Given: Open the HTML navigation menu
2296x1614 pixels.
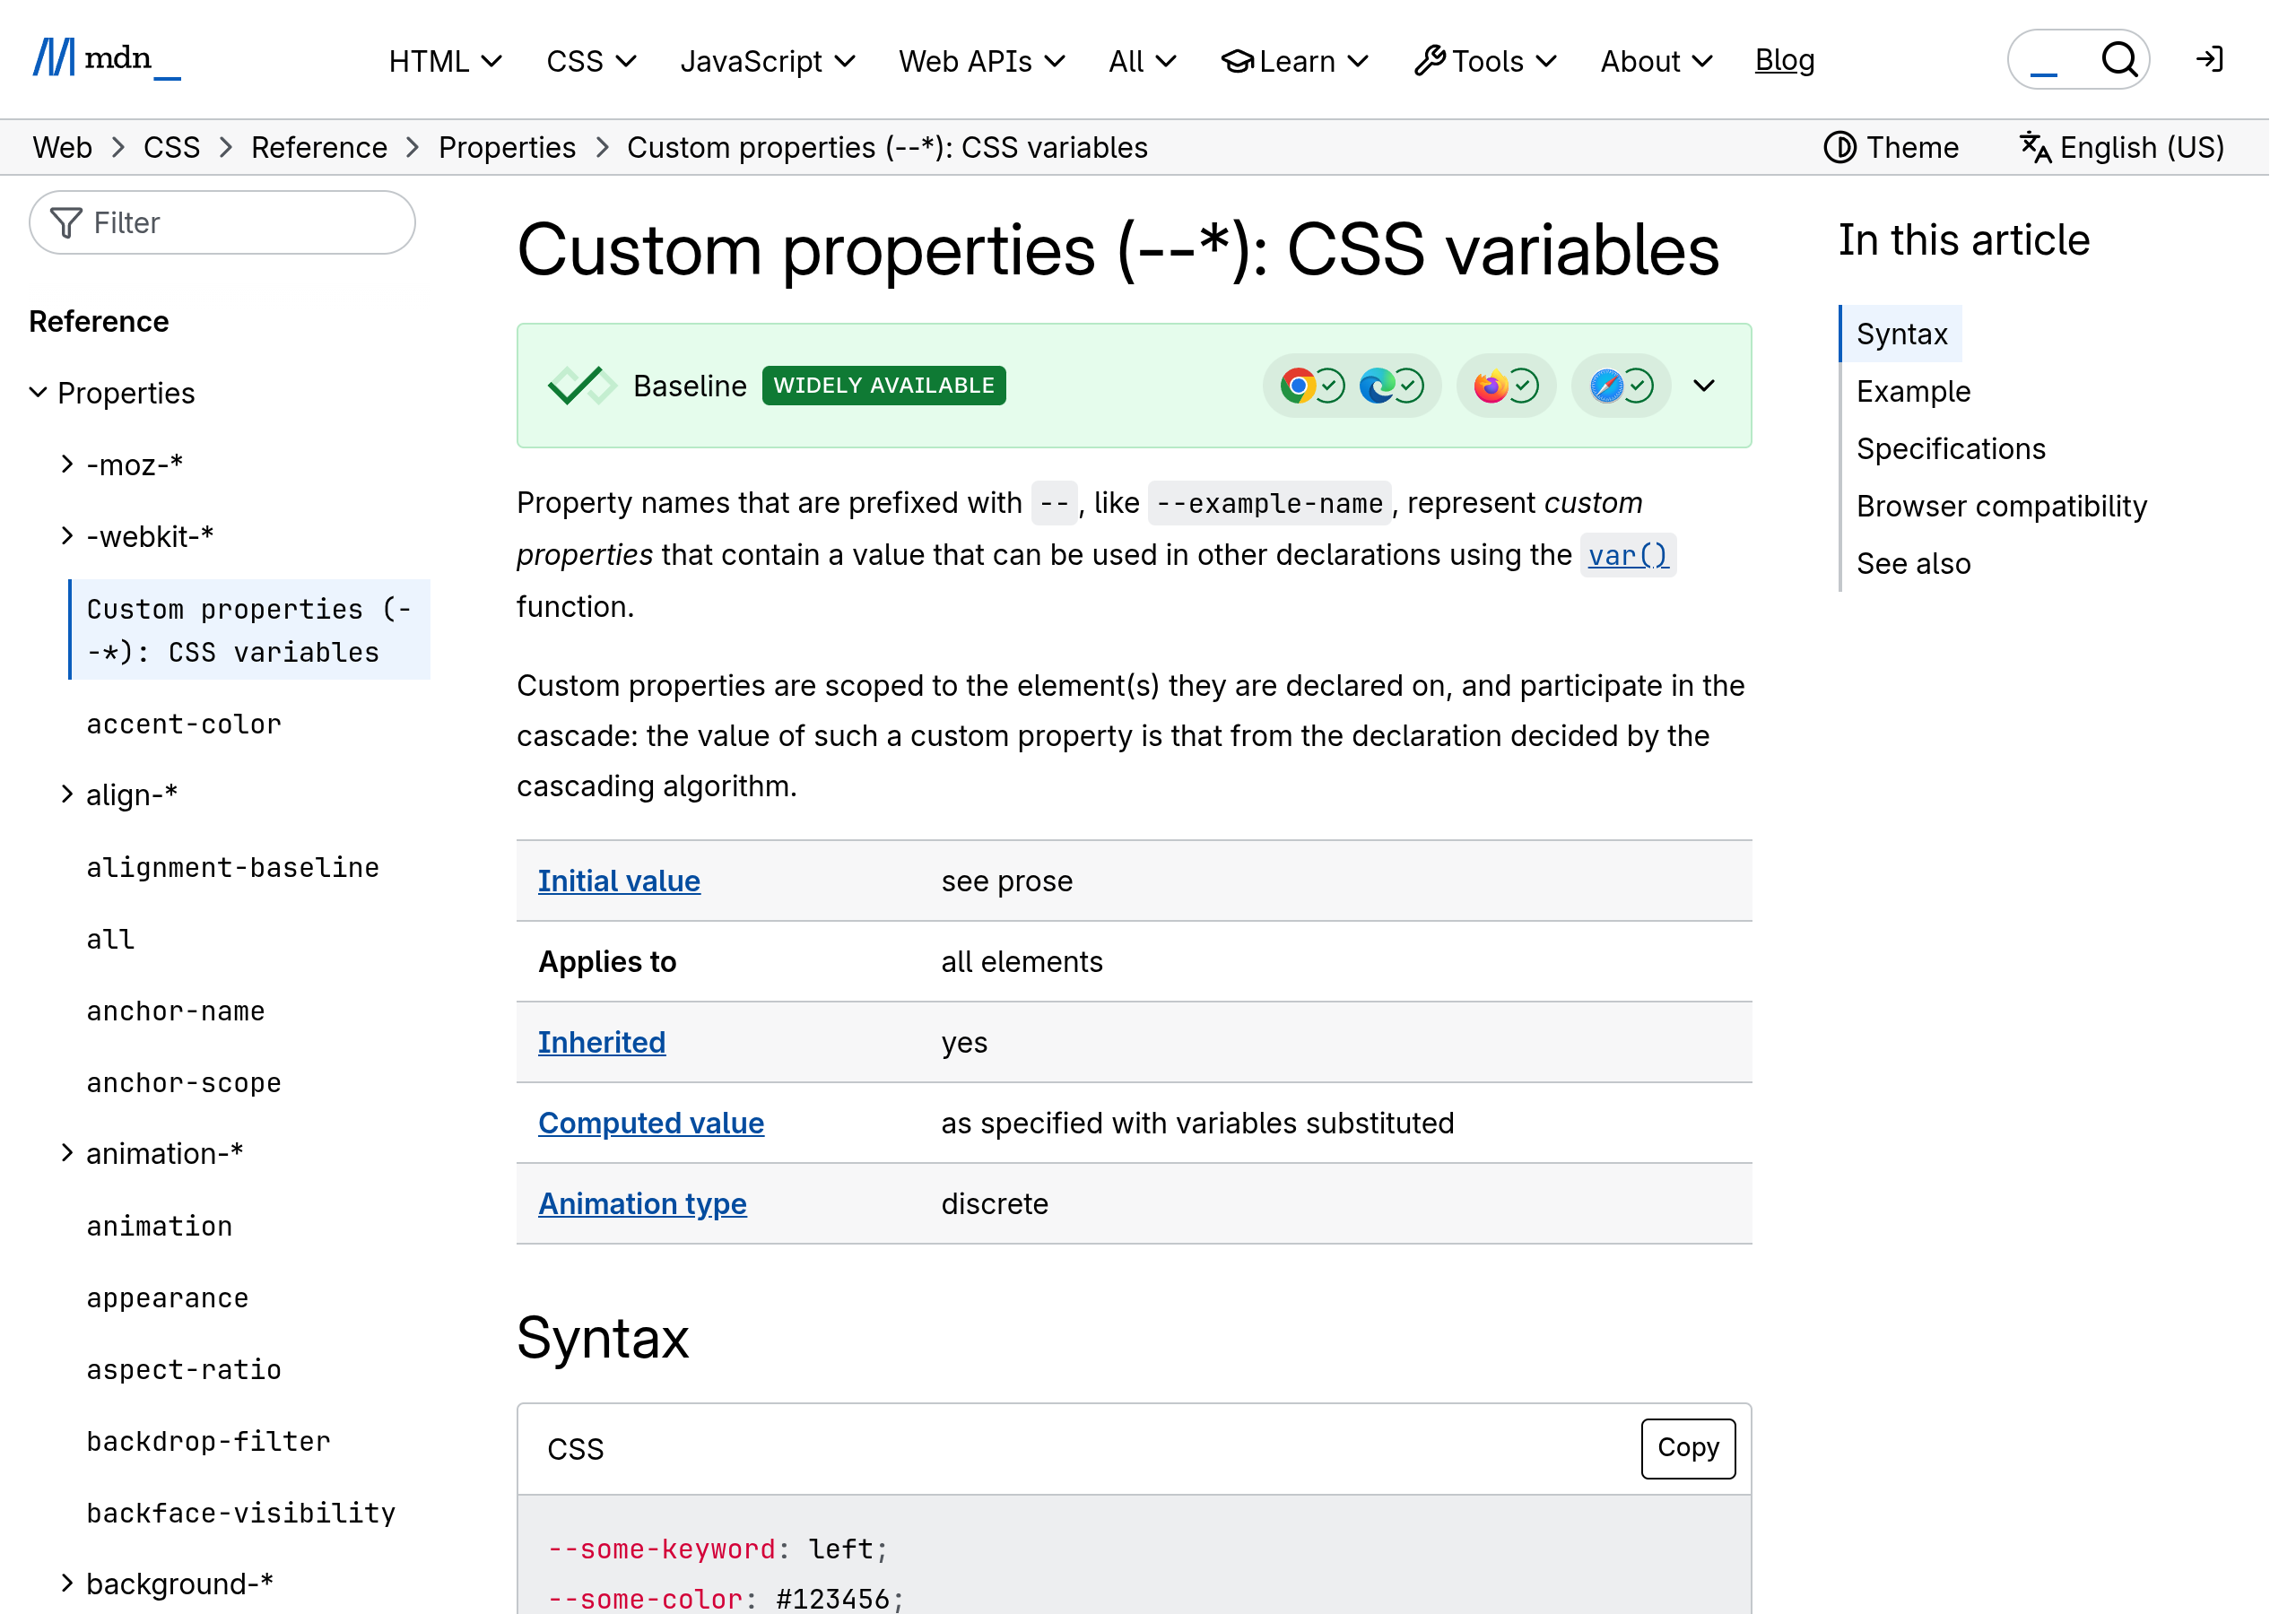Looking at the screenshot, I should [445, 62].
